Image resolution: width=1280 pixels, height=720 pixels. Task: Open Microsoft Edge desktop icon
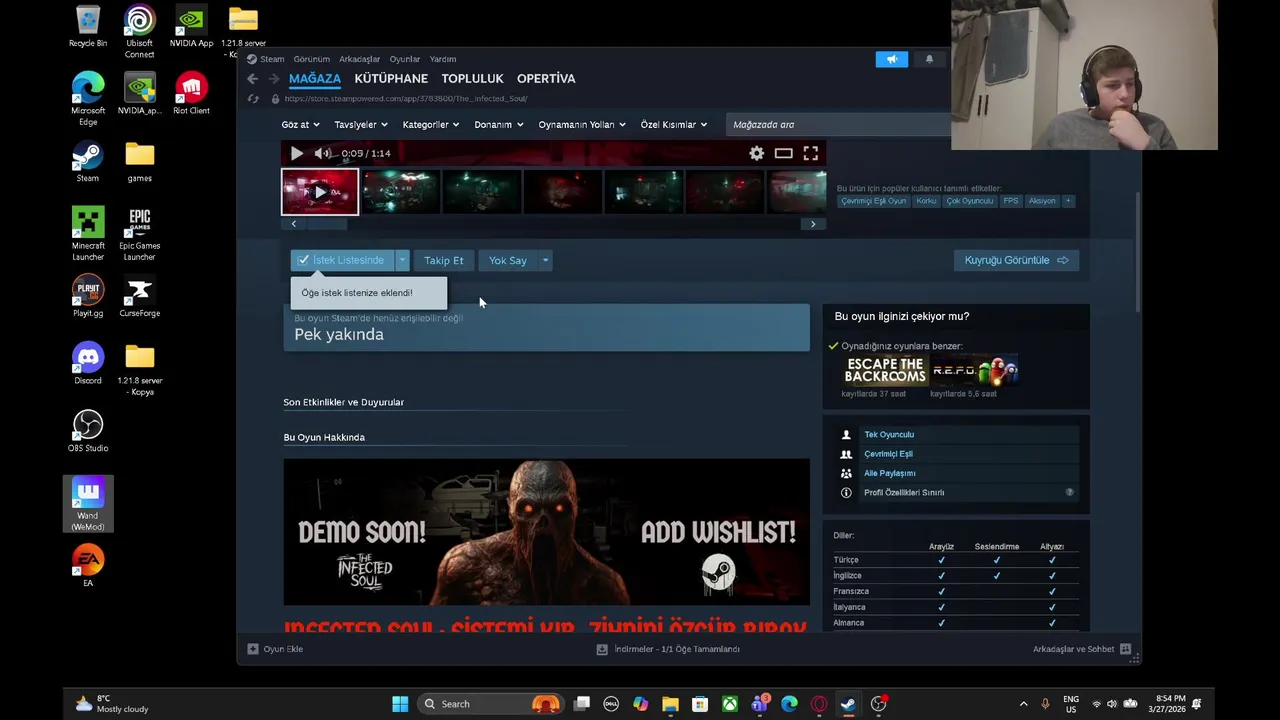88,99
